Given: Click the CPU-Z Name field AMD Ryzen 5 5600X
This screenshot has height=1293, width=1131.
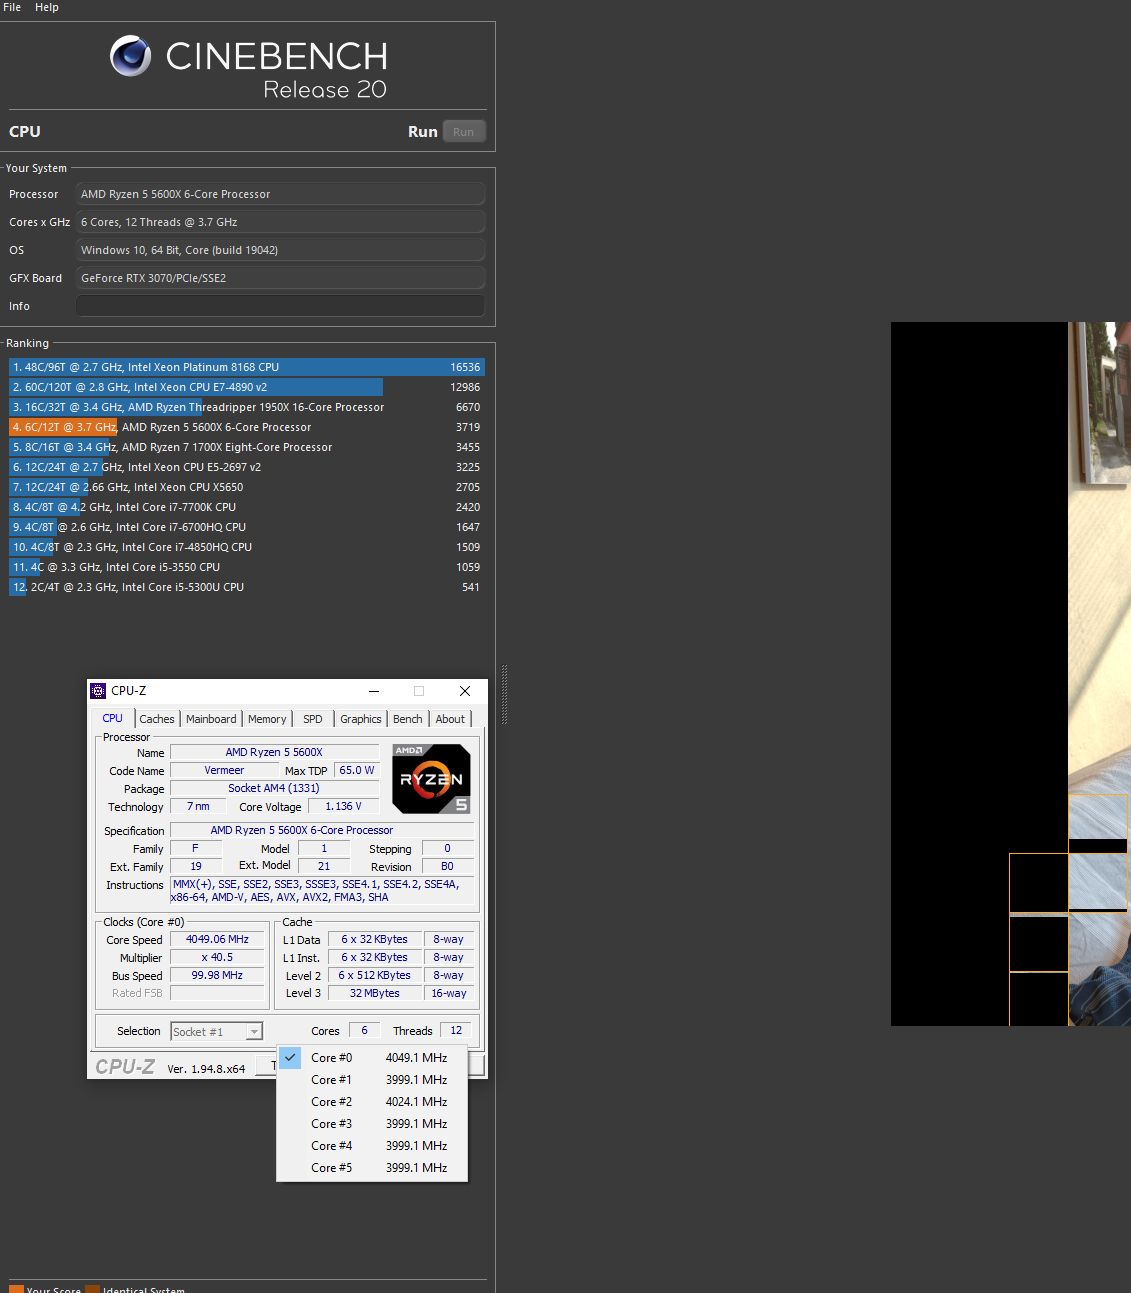Looking at the screenshot, I should point(274,752).
